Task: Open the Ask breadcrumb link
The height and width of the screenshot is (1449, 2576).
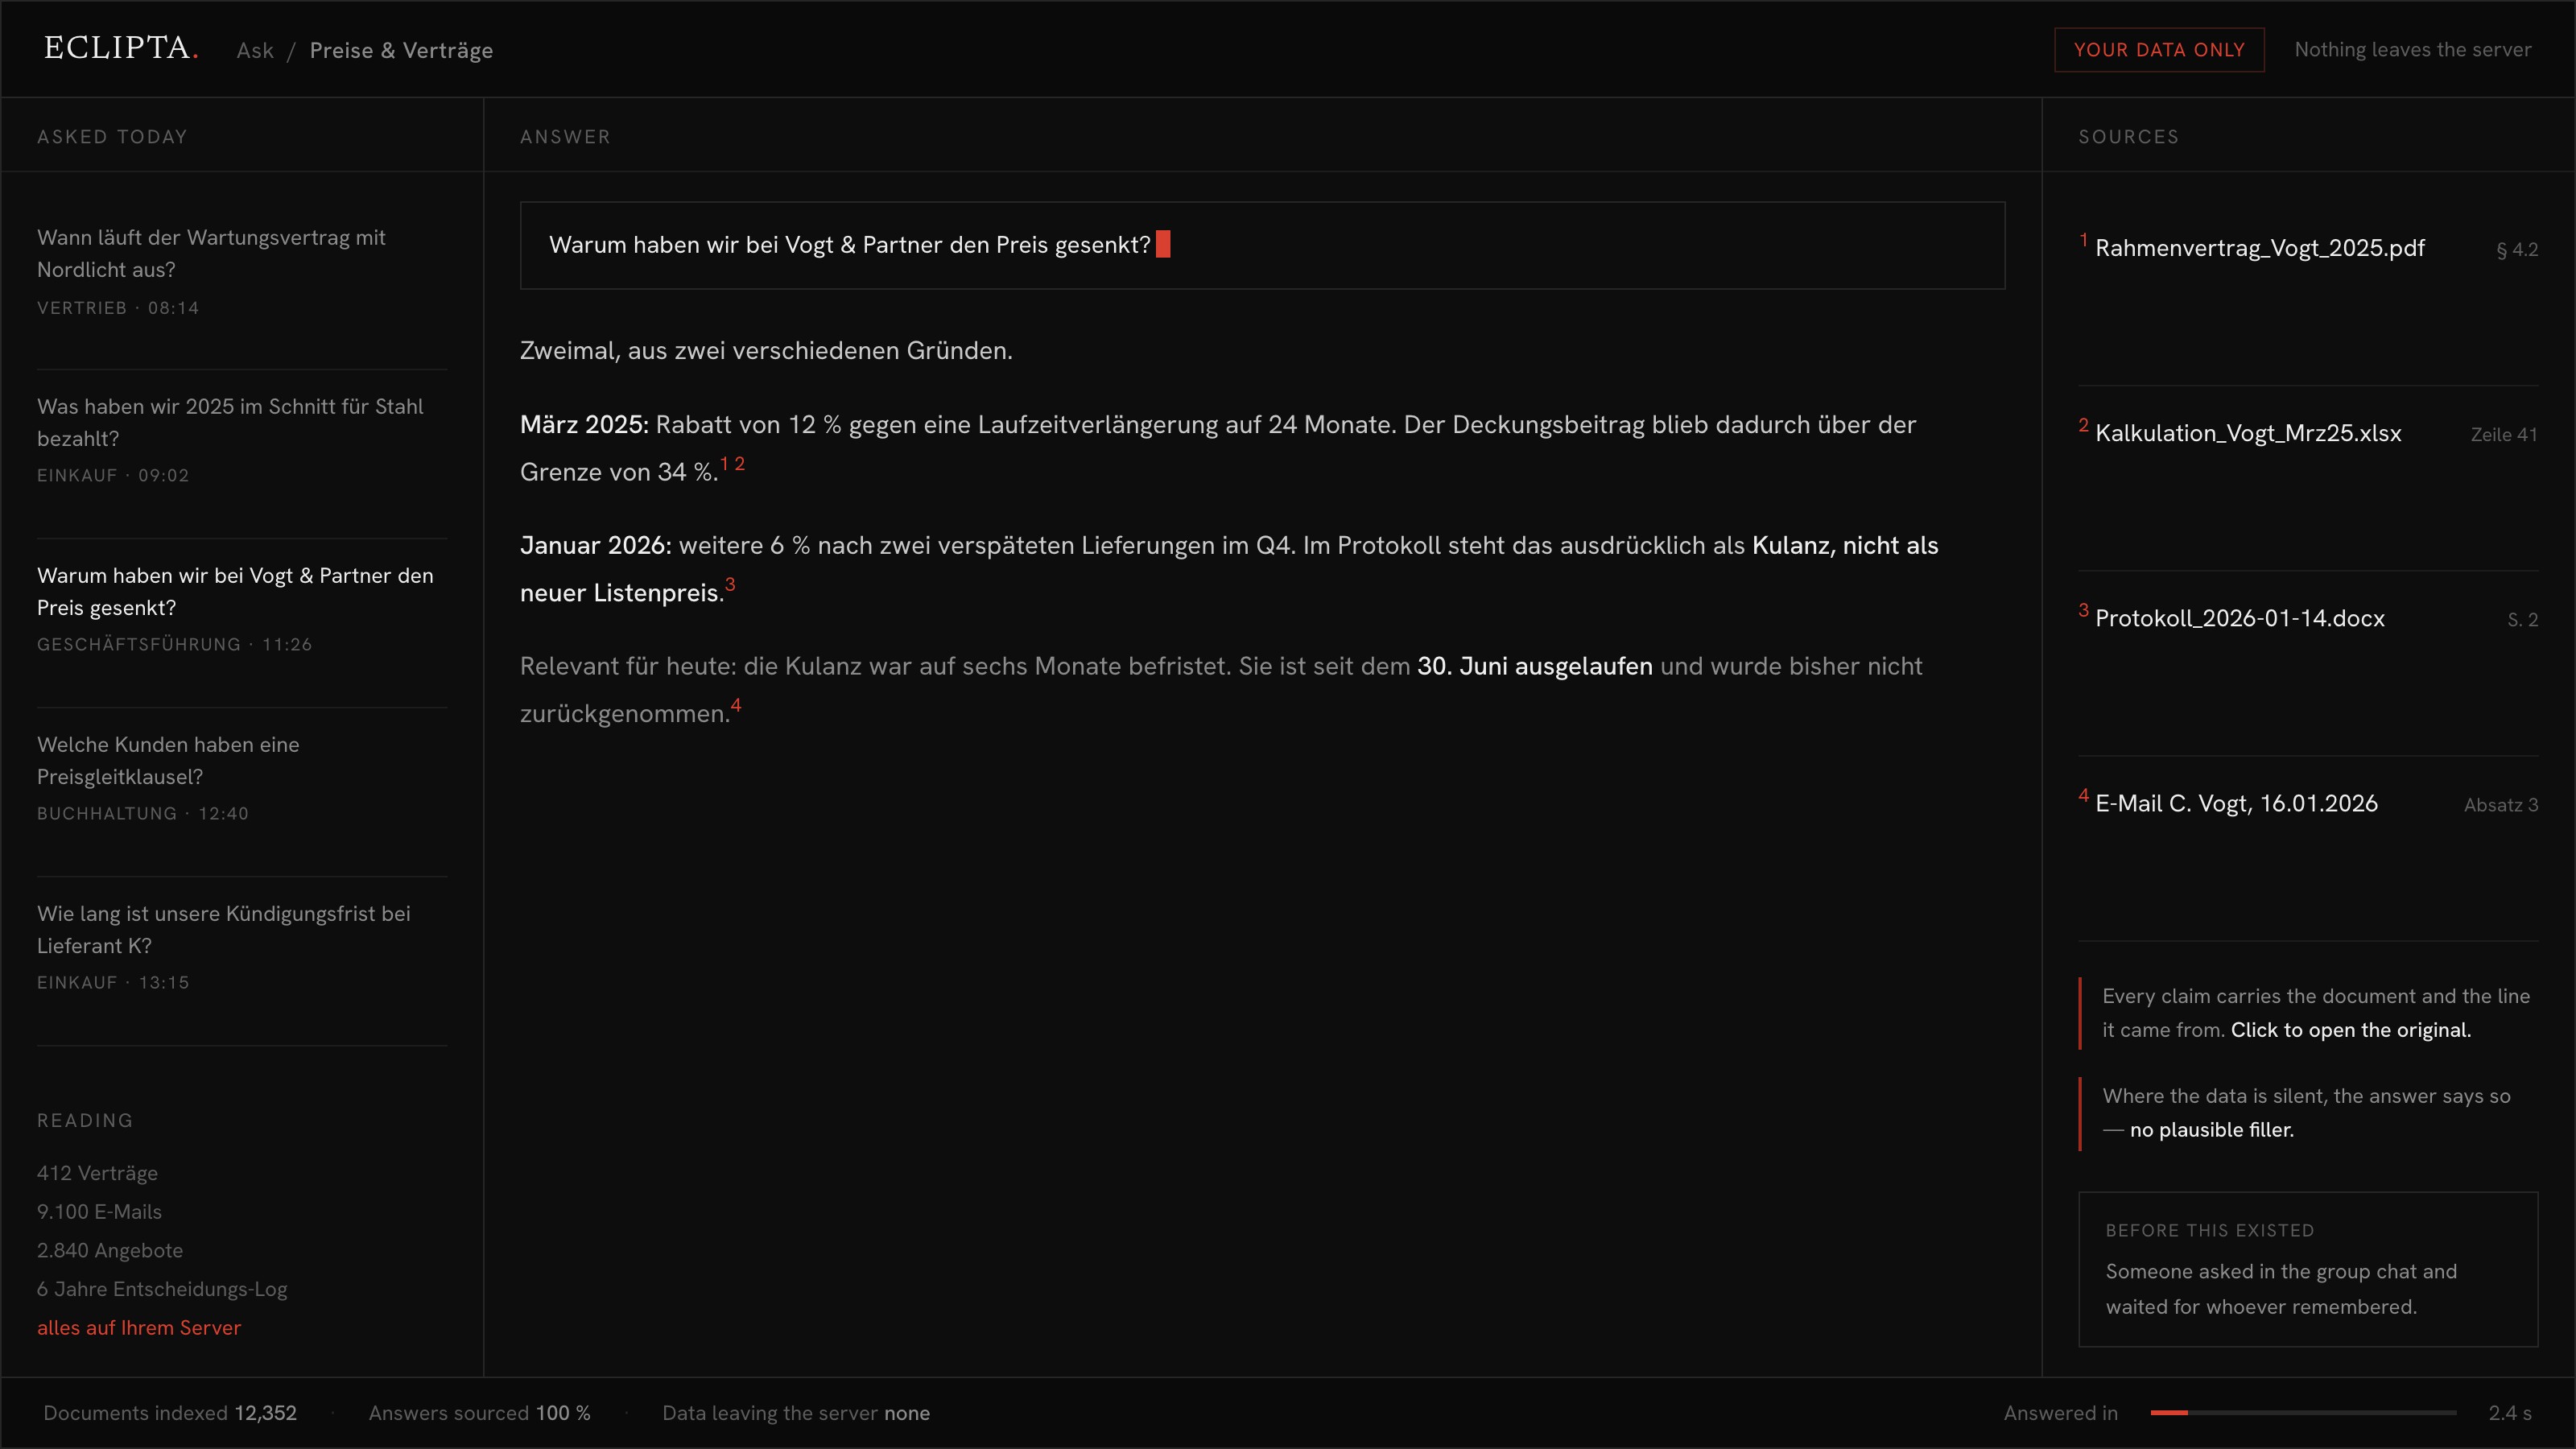Action: (x=255, y=50)
